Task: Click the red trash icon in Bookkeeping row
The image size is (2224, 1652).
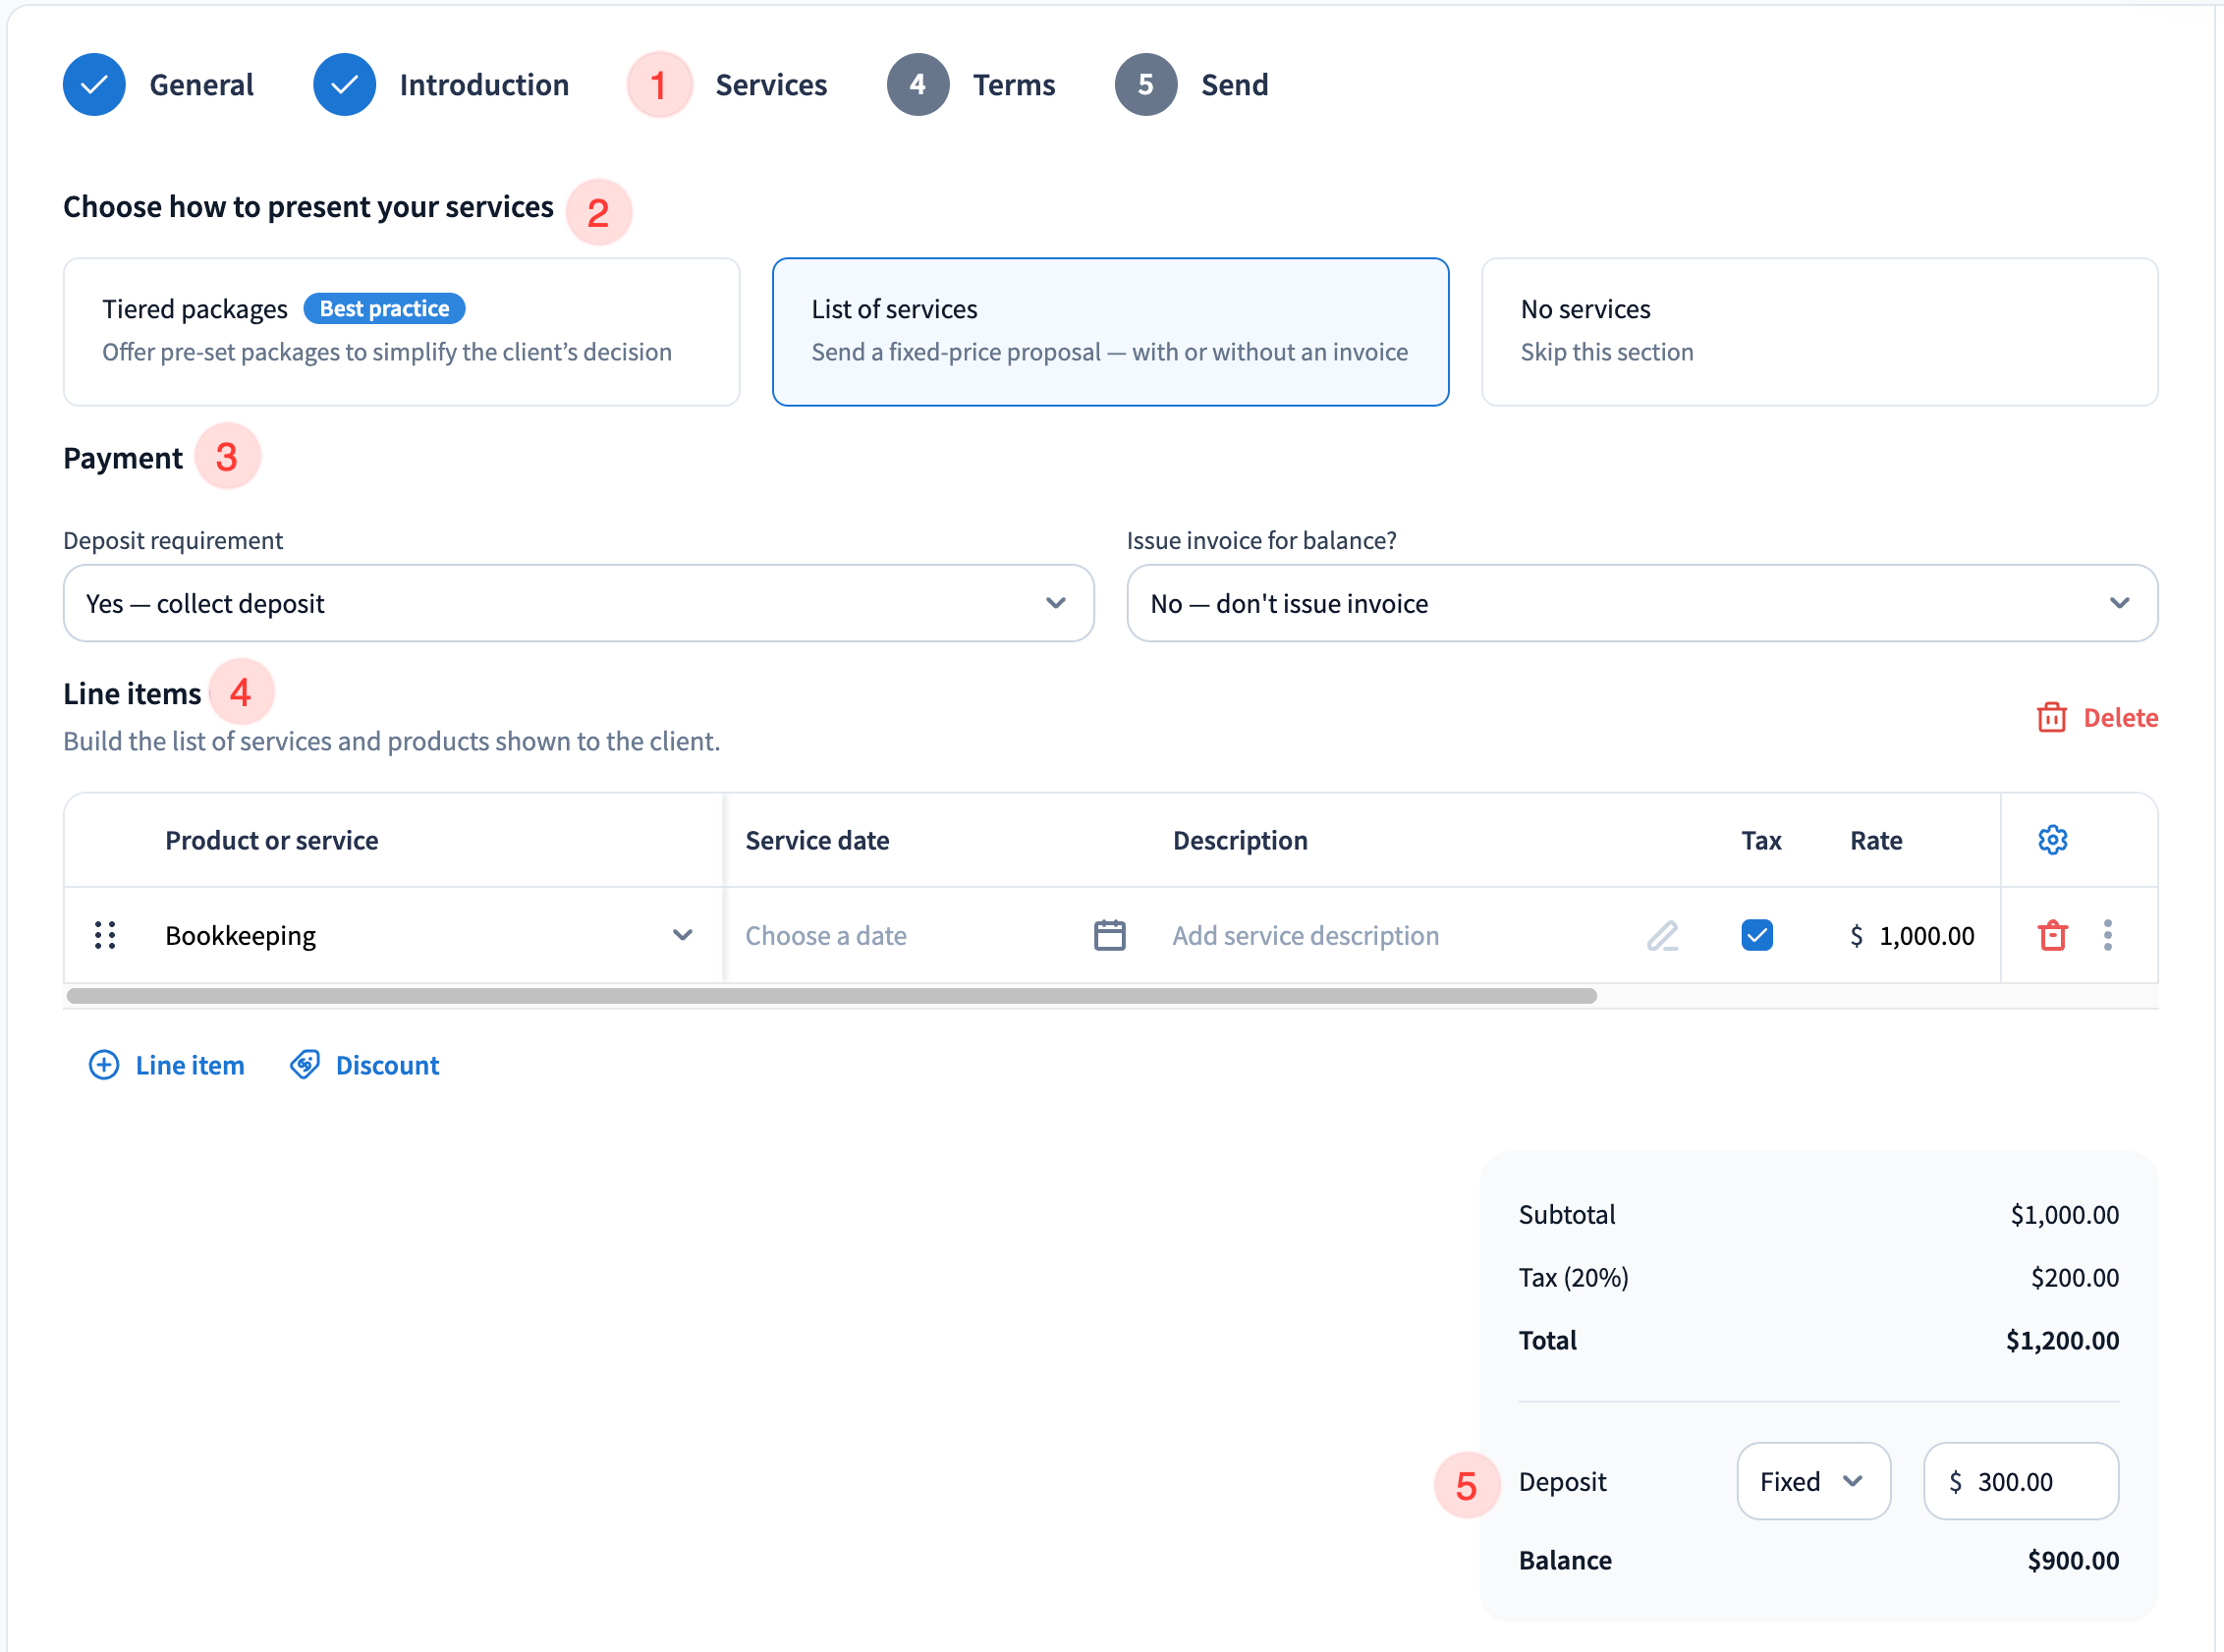Action: tap(2052, 935)
